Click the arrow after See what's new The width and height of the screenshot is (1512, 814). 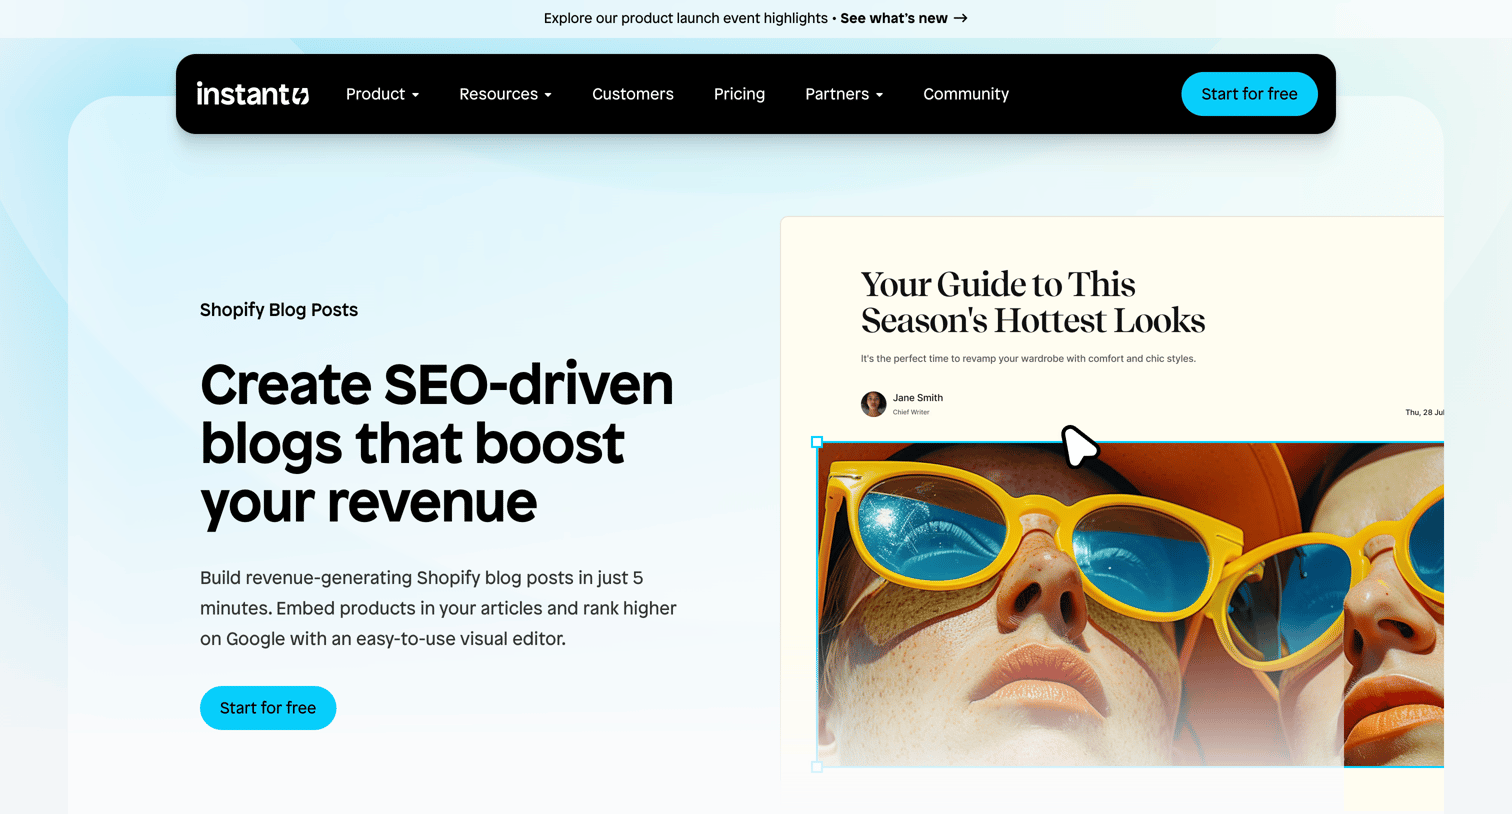tap(961, 18)
